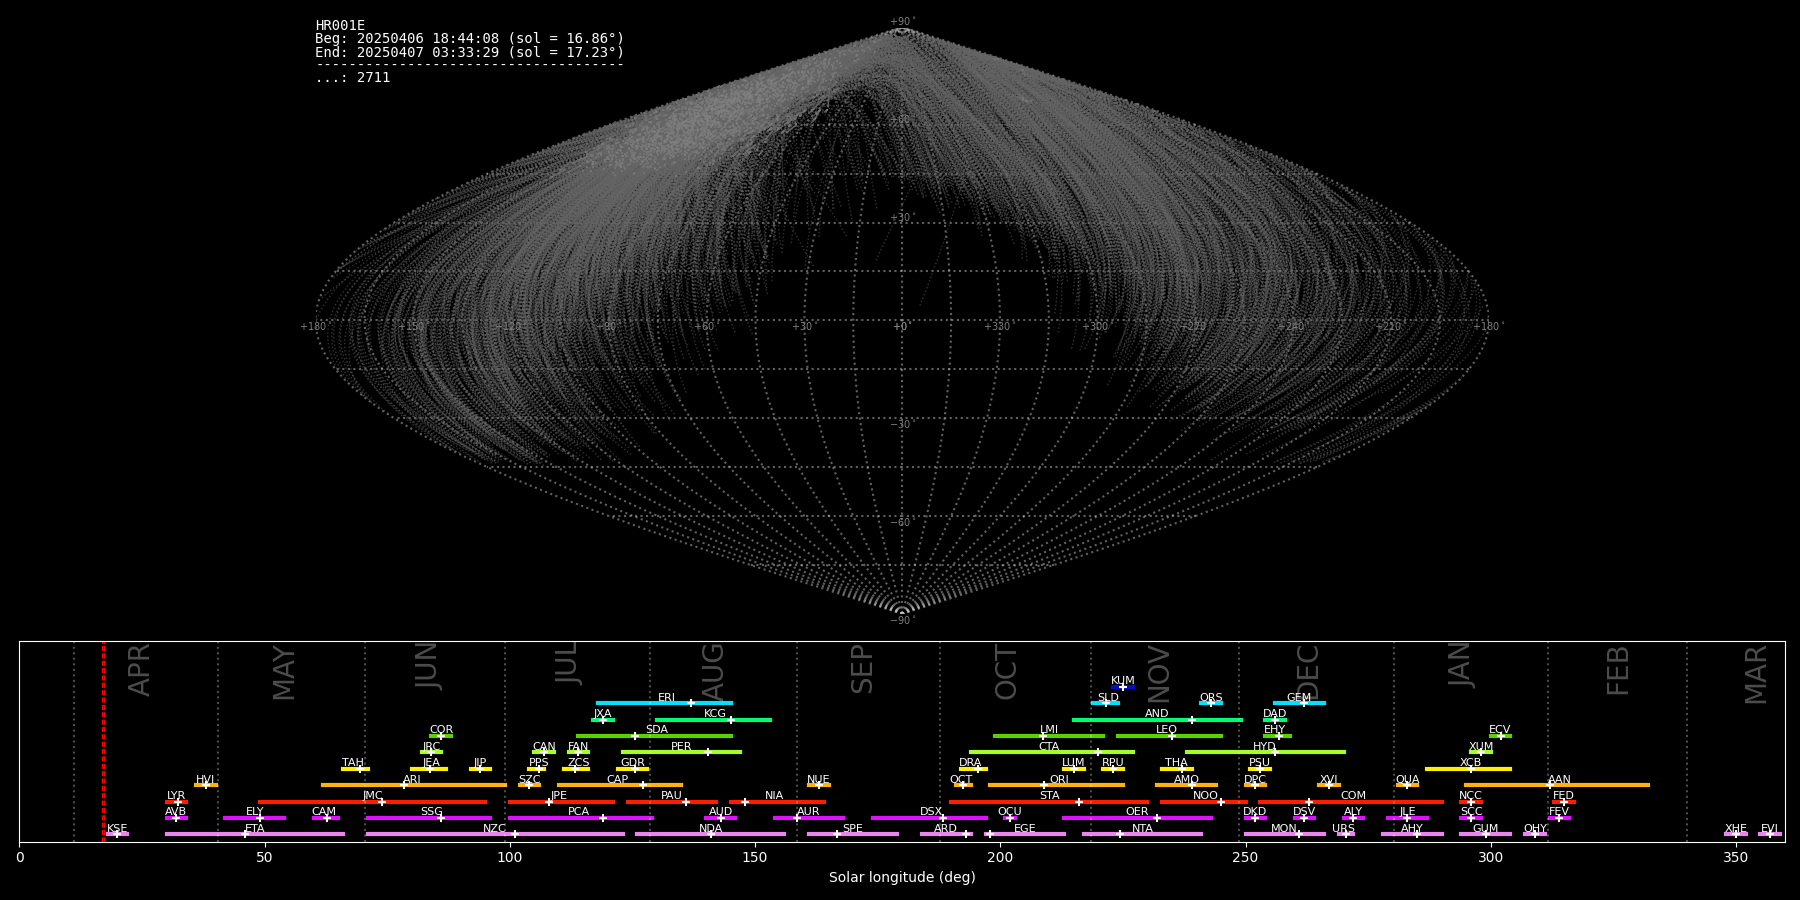Screen dimensions: 1800x900
Task: Click the 0° center longitude label
Action: click(902, 327)
